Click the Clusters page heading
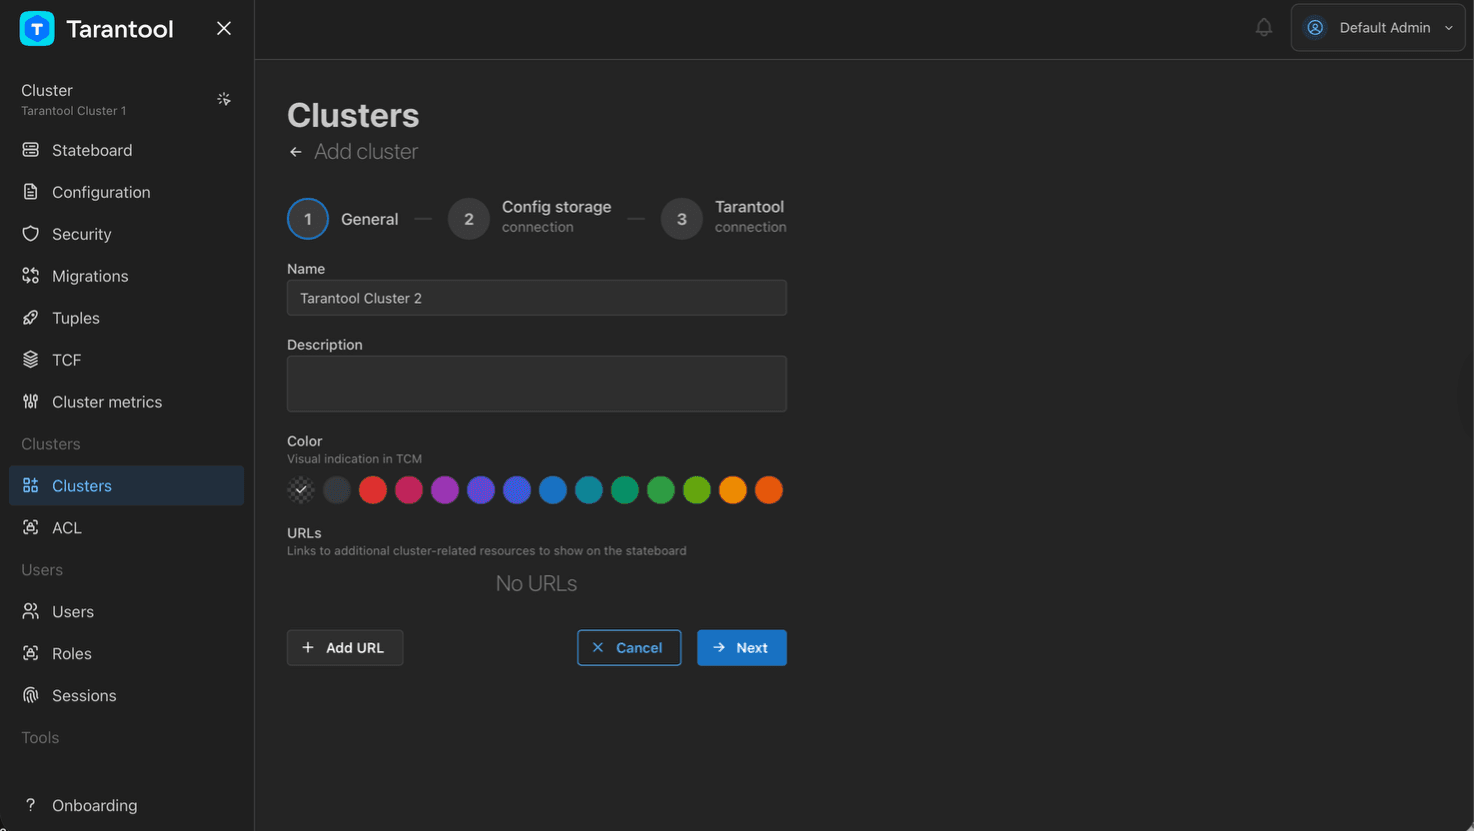 (353, 116)
